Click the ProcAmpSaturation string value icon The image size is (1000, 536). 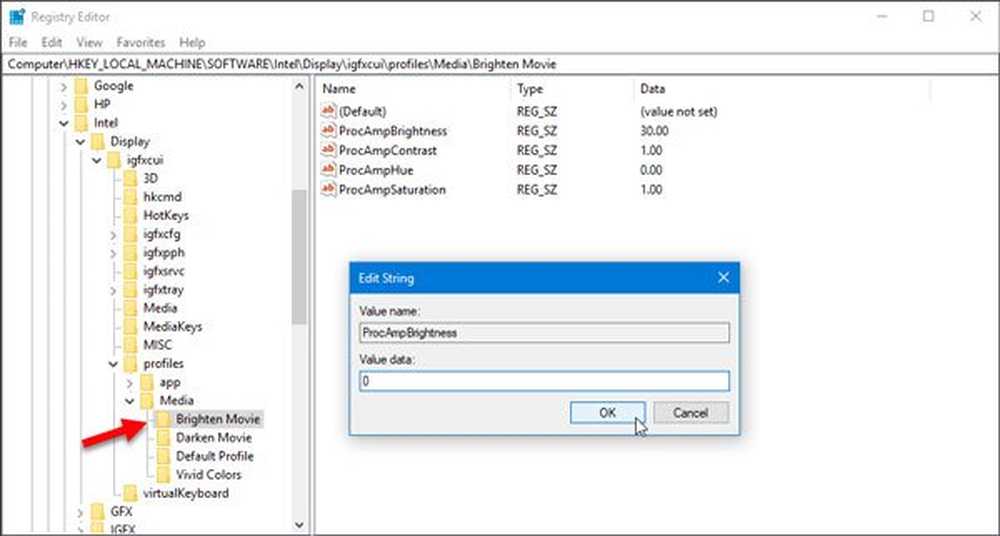(328, 189)
